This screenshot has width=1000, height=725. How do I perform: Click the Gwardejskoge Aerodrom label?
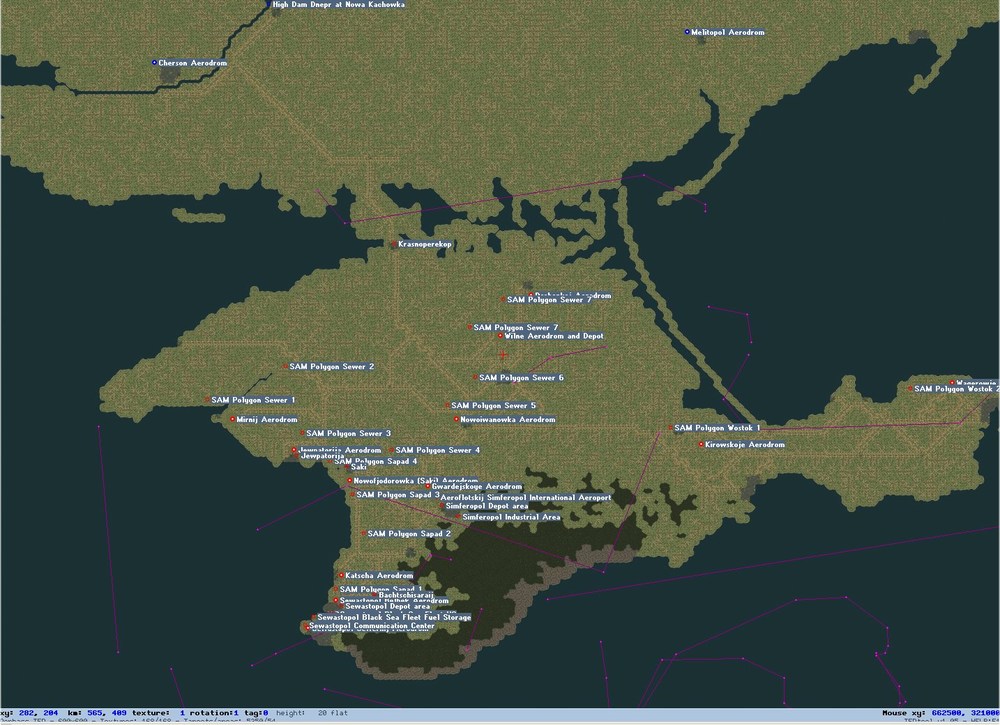pos(477,487)
